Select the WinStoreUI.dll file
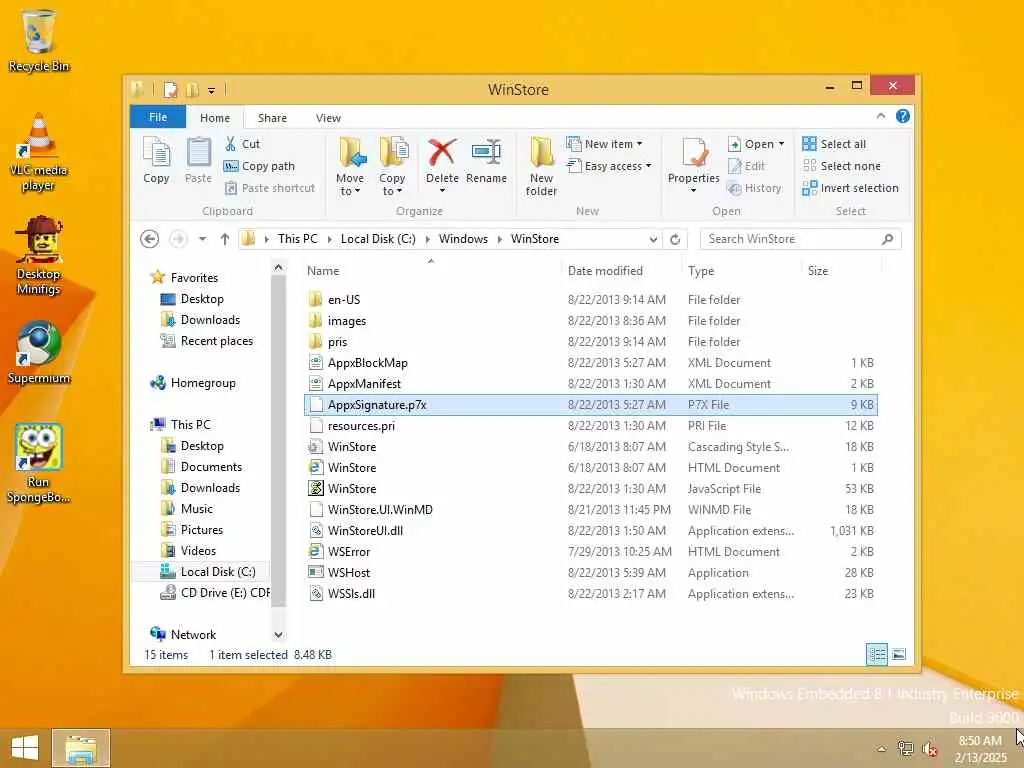This screenshot has height=768, width=1024. (x=590, y=530)
